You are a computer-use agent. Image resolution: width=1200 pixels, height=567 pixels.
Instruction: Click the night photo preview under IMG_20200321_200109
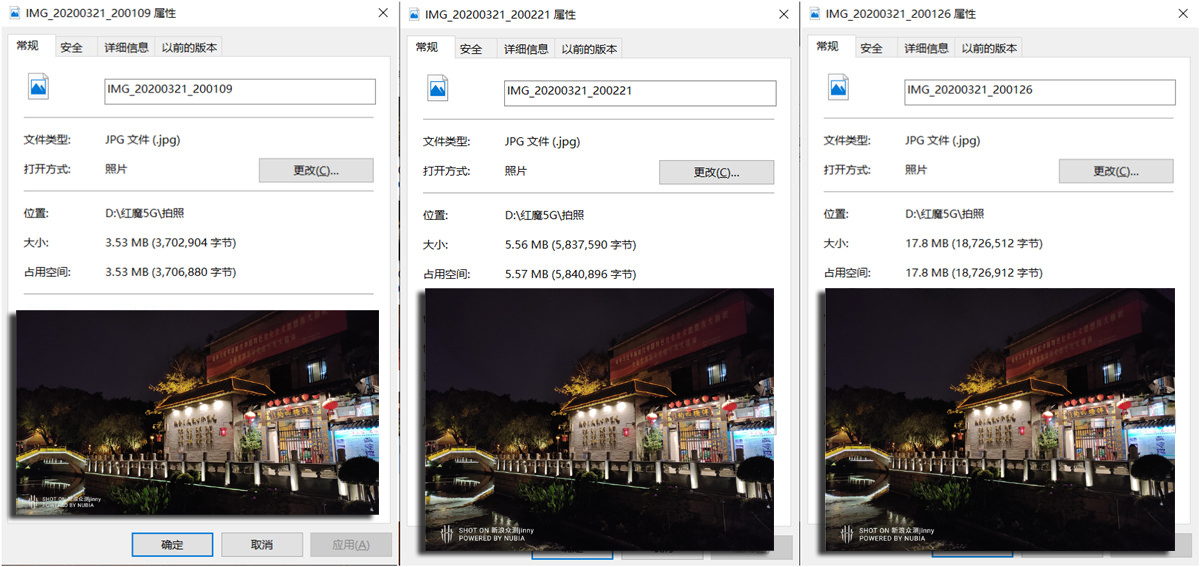(x=198, y=413)
